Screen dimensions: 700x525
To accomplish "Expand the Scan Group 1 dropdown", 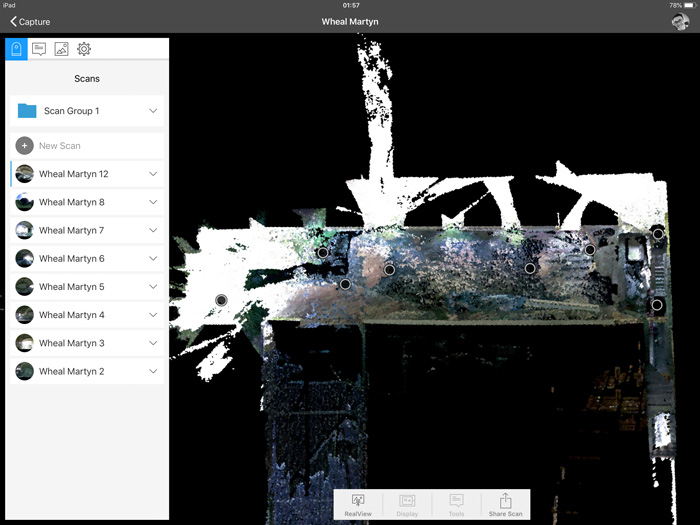I will tap(153, 111).
